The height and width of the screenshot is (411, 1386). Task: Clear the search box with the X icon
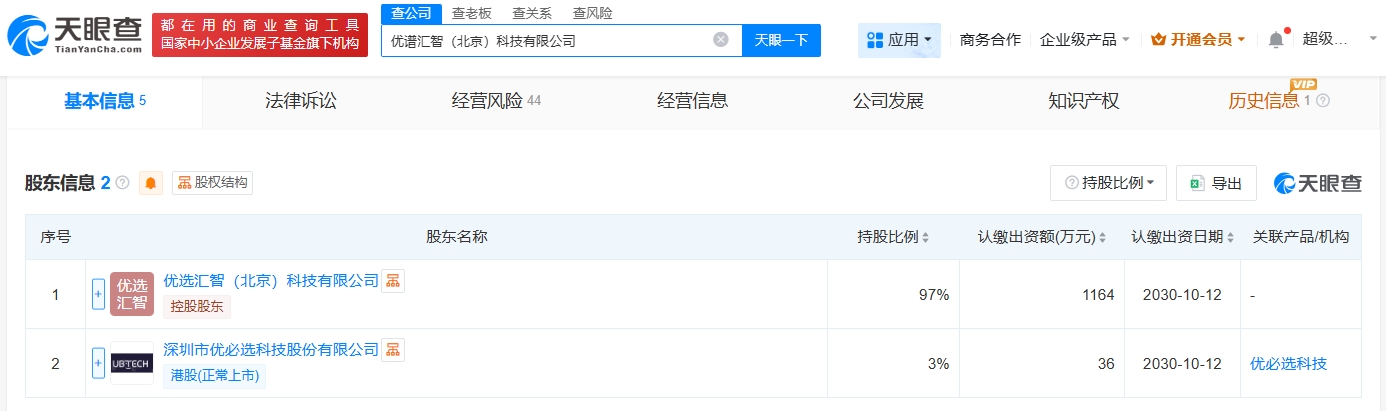tap(720, 40)
